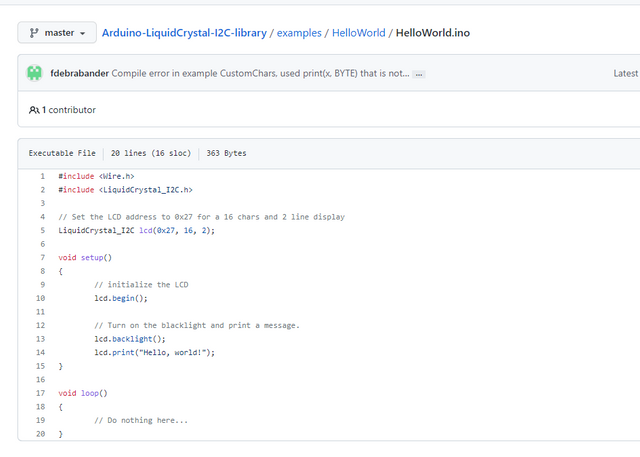640x457 pixels.
Task: Select line number 5
Action: point(42,231)
